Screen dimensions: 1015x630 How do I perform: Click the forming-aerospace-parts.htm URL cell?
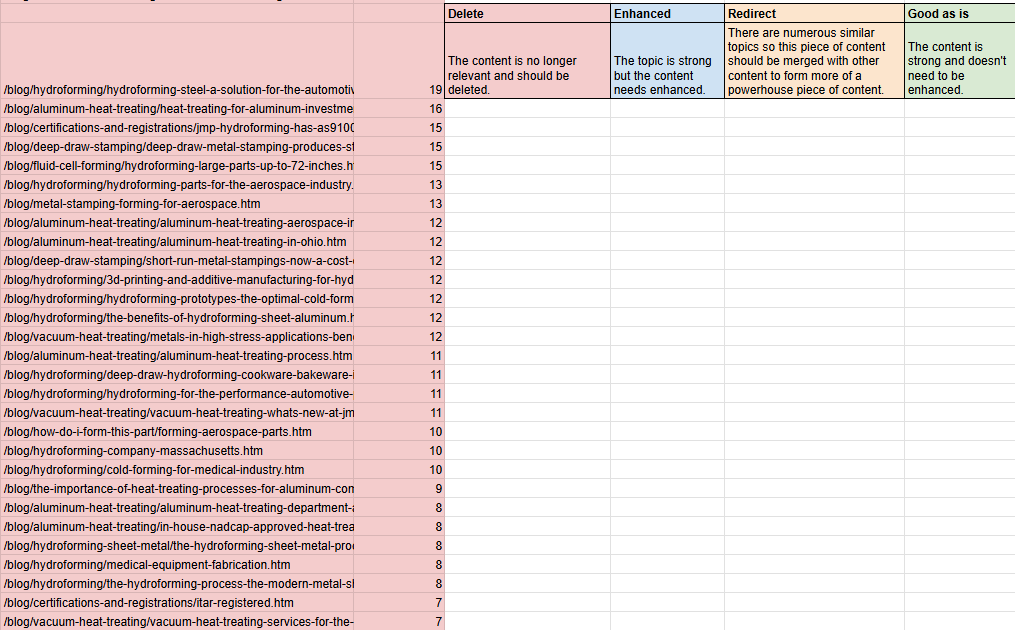pos(178,432)
